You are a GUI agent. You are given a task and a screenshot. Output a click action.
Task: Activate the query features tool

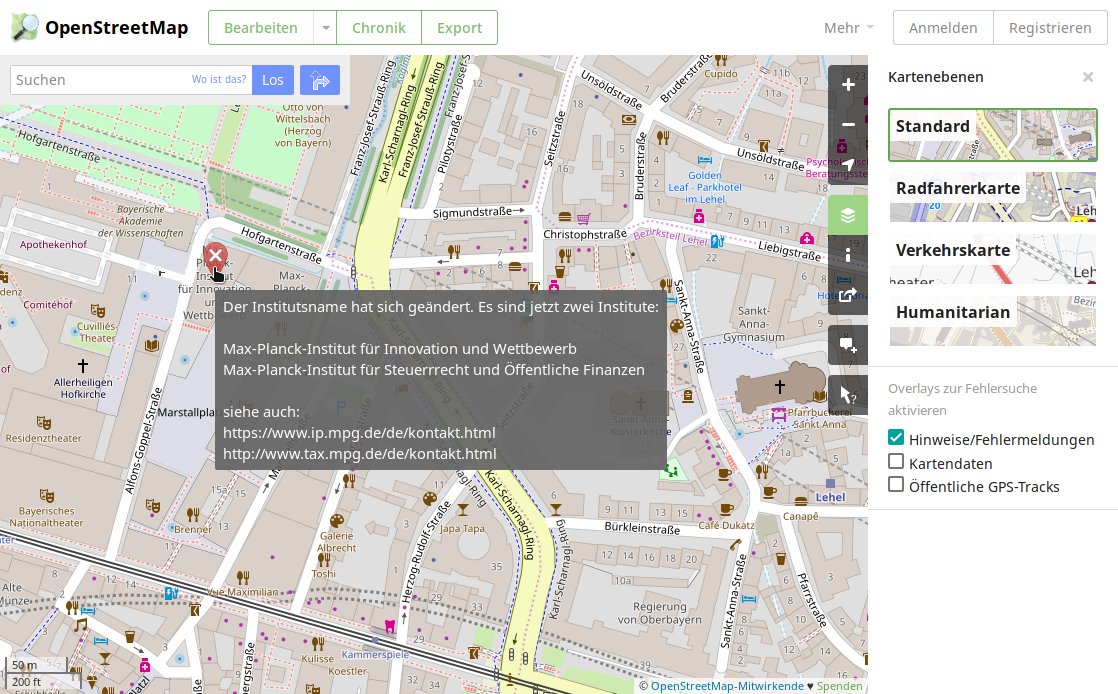point(848,394)
